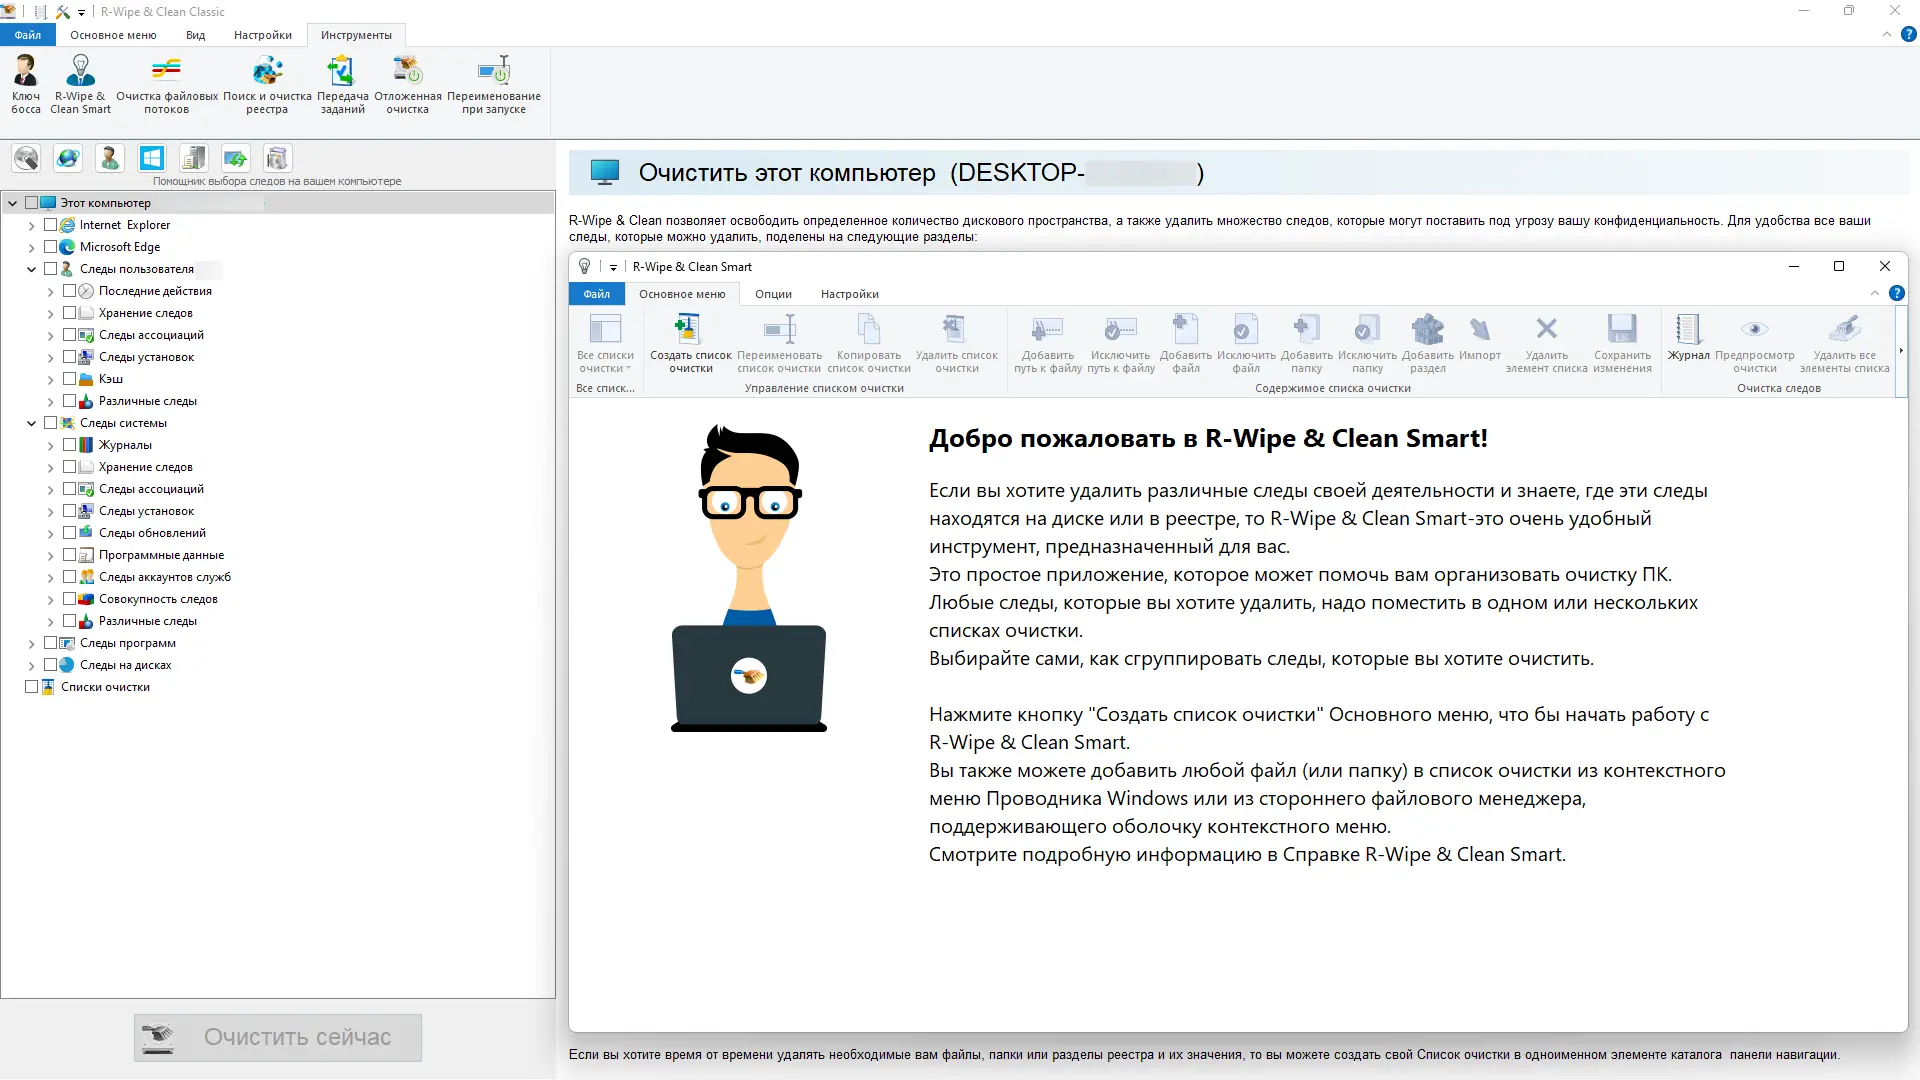Tick the Журналы checkbox
Image resolution: width=1920 pixels, height=1080 pixels.
tap(70, 445)
